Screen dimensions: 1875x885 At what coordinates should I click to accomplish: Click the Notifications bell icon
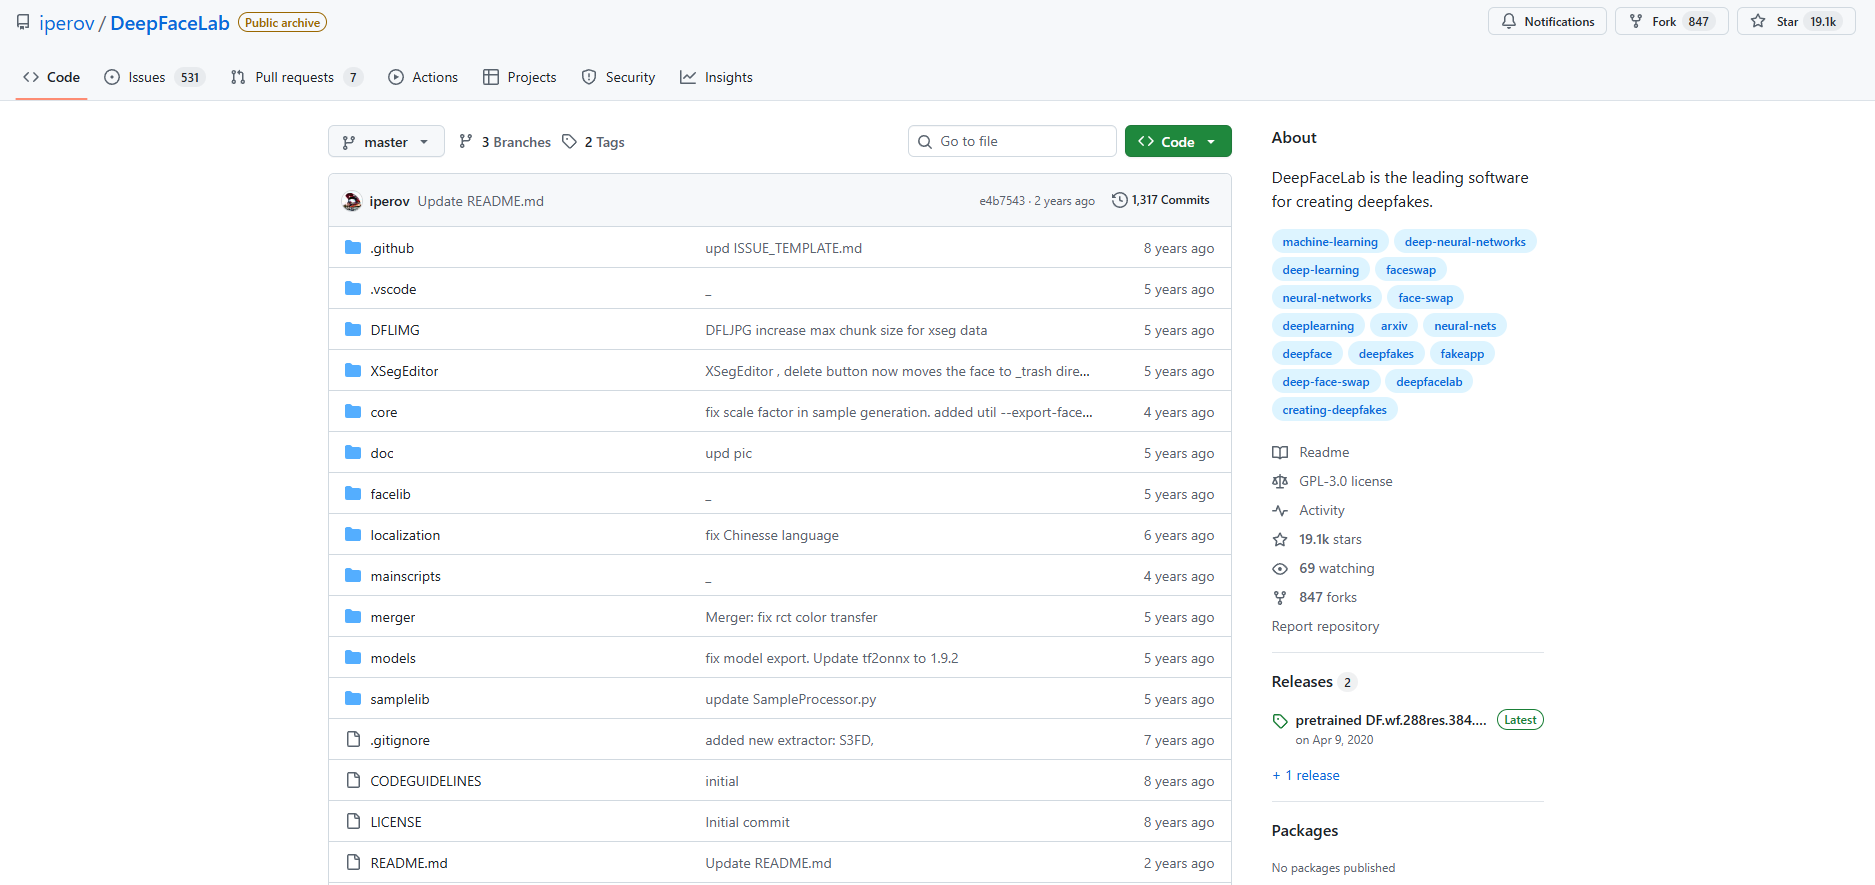(x=1509, y=22)
